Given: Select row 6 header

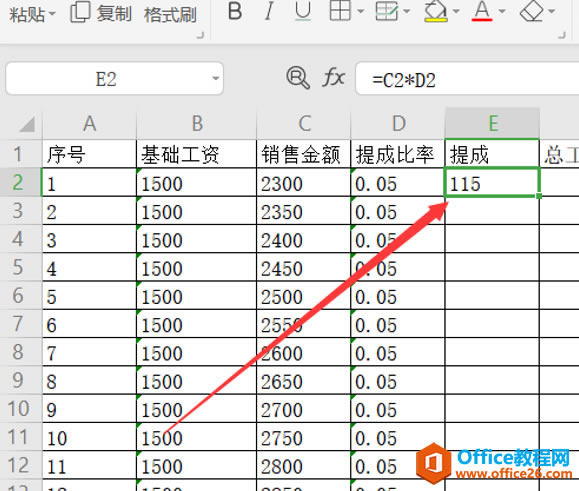Looking at the screenshot, I should click(21, 296).
